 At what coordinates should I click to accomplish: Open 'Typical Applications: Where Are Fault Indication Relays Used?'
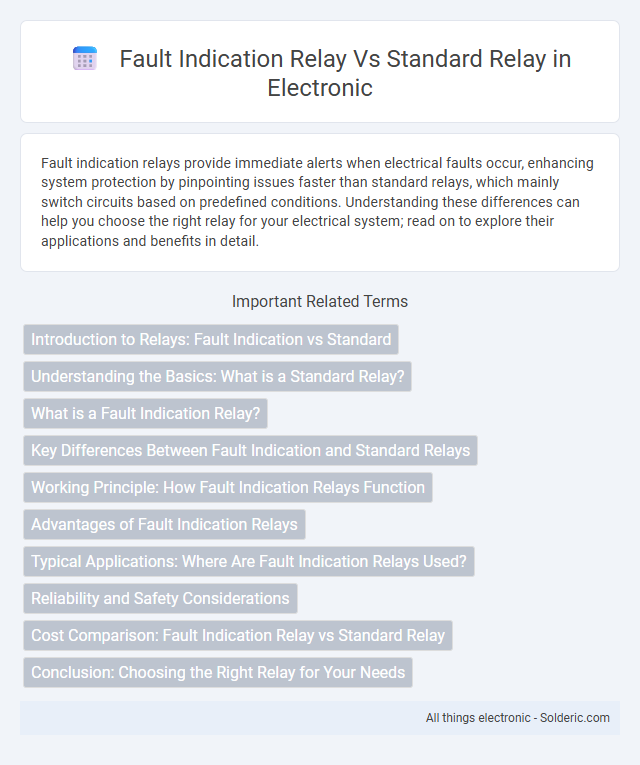click(249, 562)
